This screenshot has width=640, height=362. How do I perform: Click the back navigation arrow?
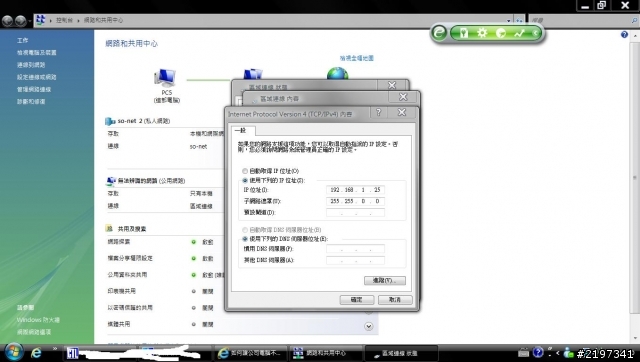pyautogui.click(x=7, y=20)
